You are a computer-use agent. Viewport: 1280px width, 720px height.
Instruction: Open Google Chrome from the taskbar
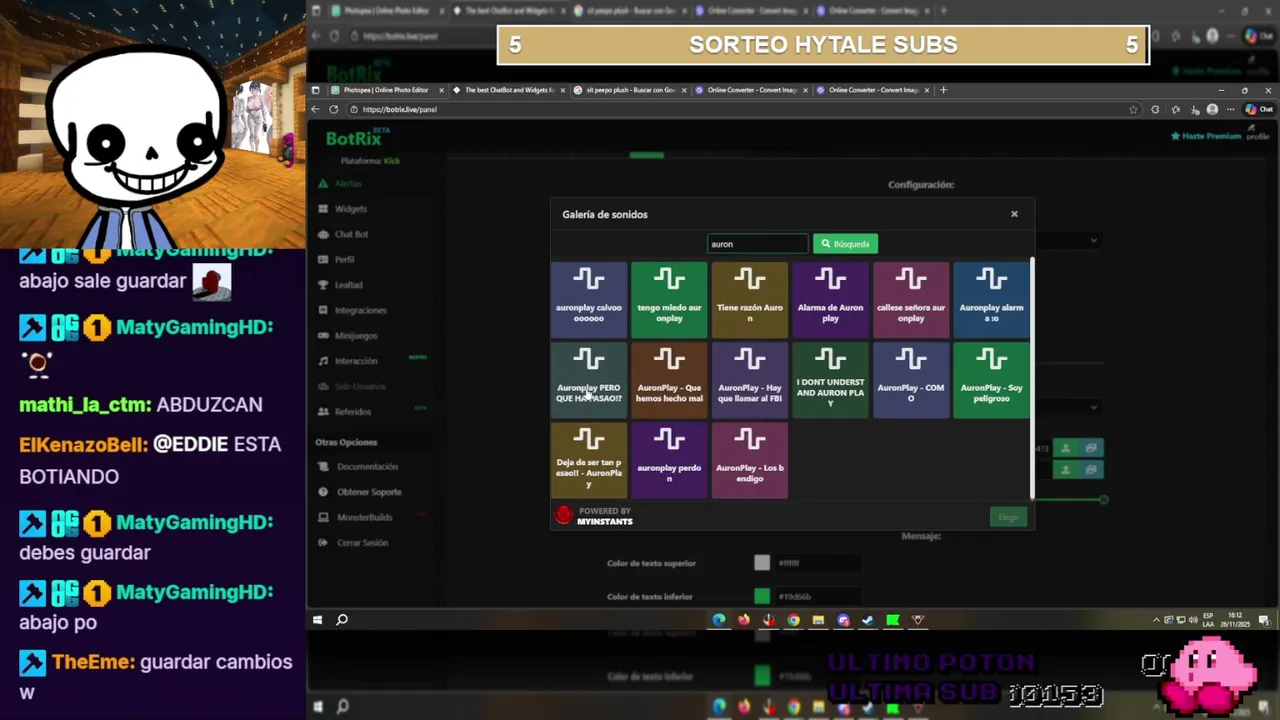793,620
